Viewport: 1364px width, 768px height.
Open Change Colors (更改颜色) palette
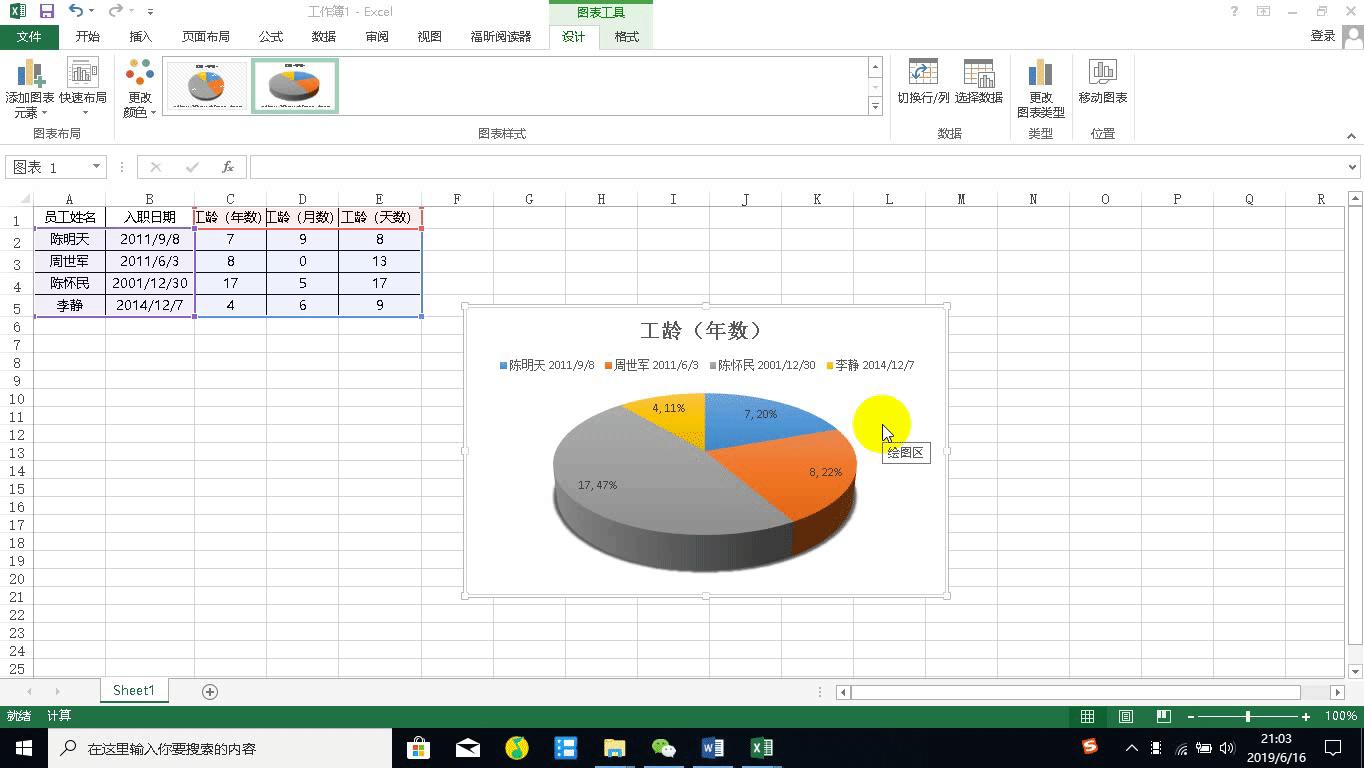click(140, 88)
